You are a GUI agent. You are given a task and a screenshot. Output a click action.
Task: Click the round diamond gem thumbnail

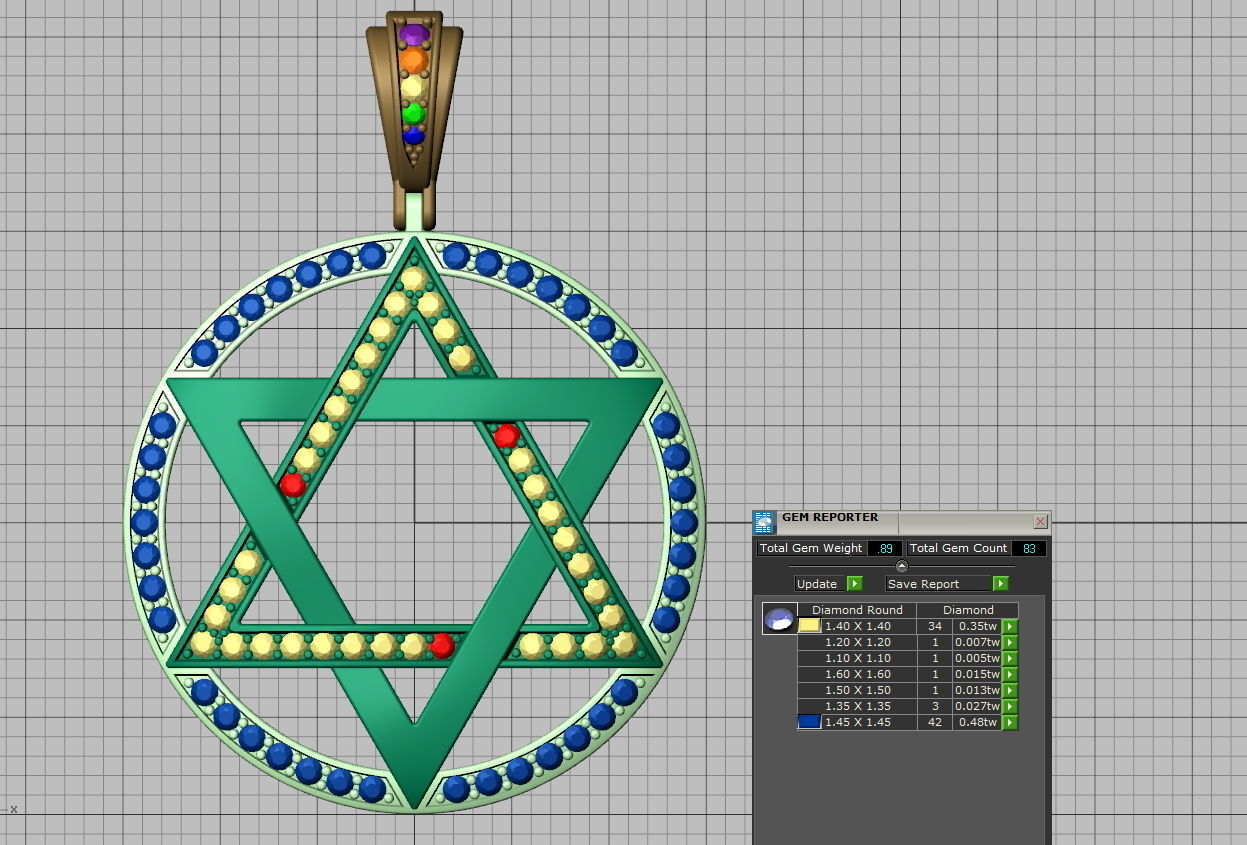pyautogui.click(x=779, y=618)
